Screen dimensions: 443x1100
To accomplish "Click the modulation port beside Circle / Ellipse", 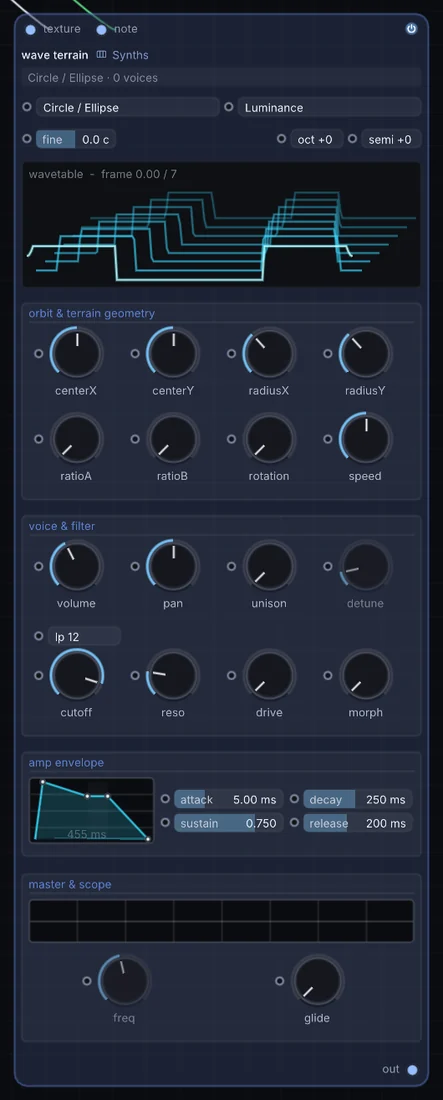I will coord(27,107).
